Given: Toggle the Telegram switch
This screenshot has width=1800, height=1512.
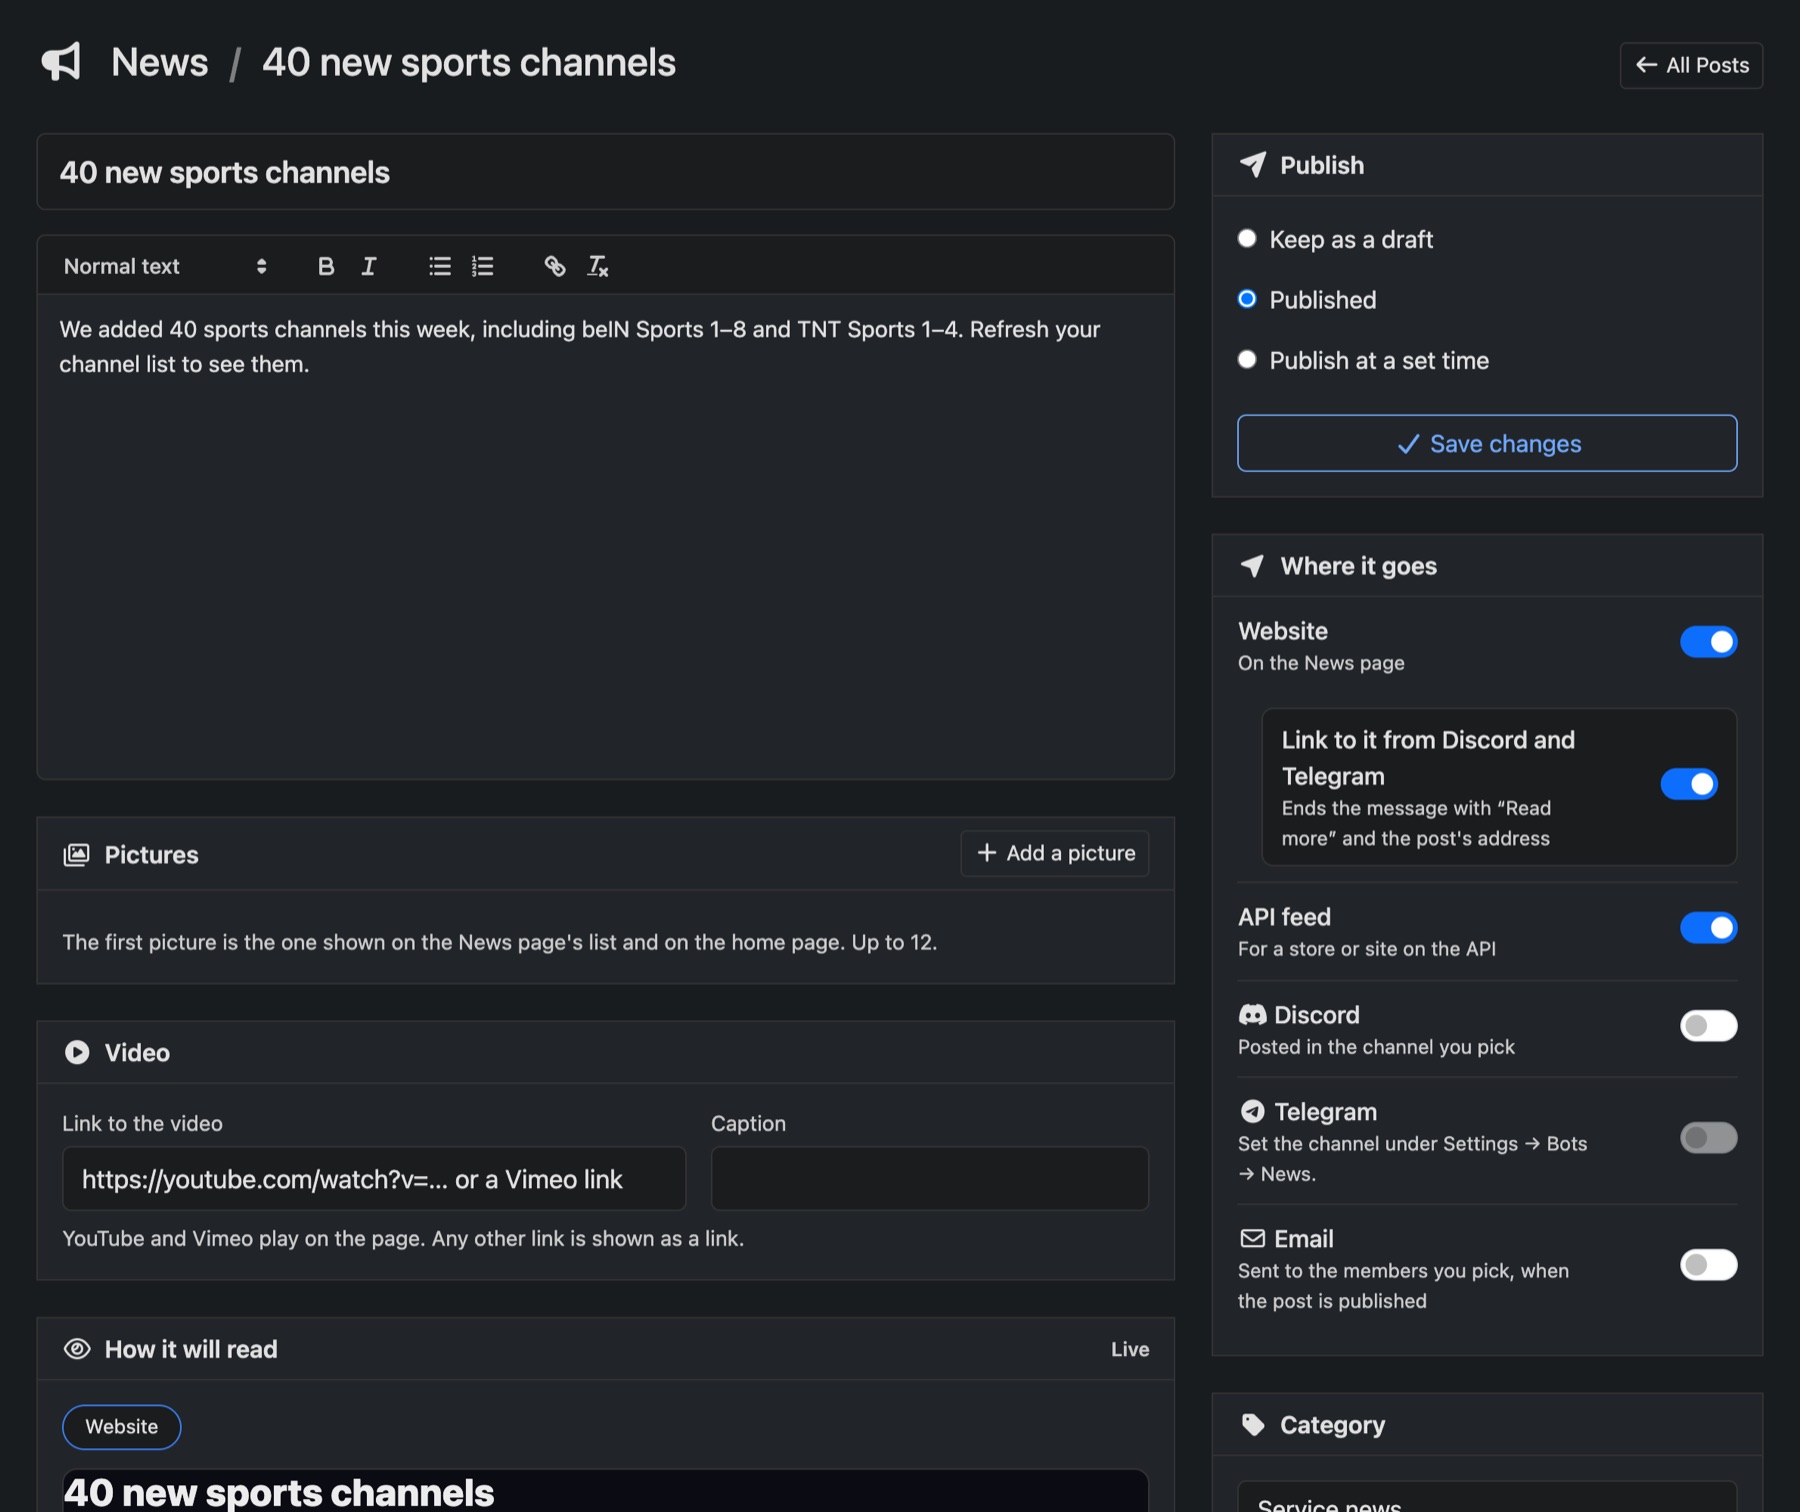Looking at the screenshot, I should click(1708, 1138).
